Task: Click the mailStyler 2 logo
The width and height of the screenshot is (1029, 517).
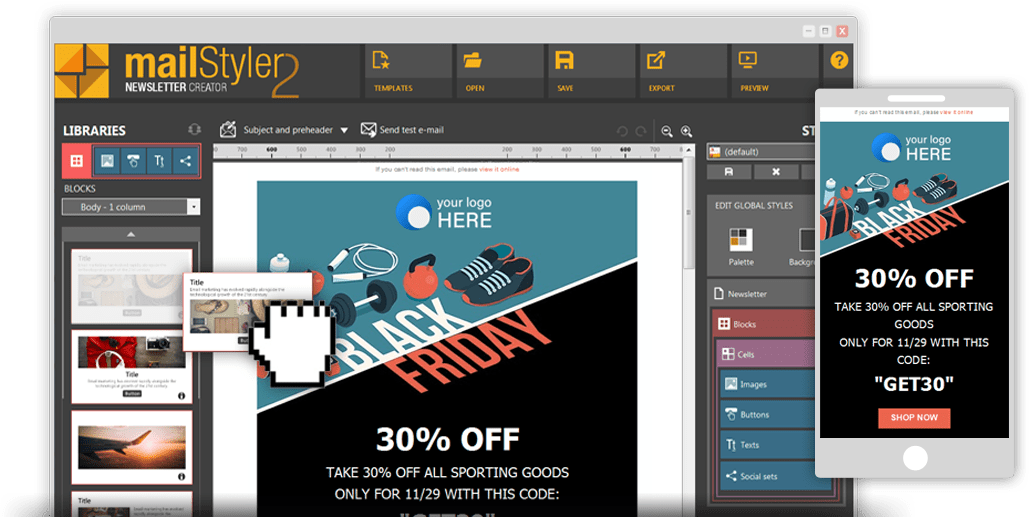Action: coord(177,71)
